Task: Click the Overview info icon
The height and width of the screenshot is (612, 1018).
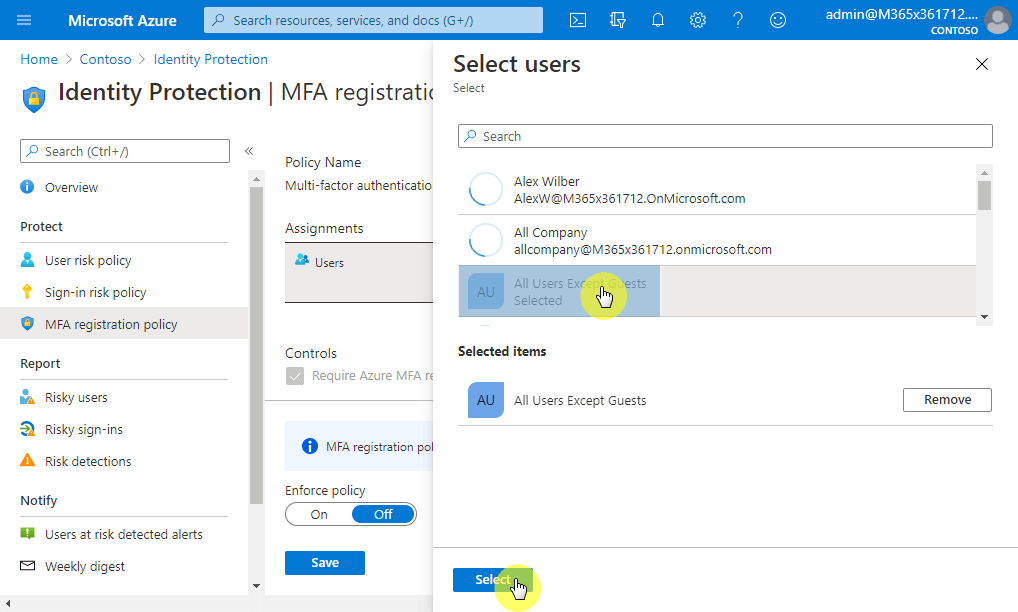Action: click(27, 187)
